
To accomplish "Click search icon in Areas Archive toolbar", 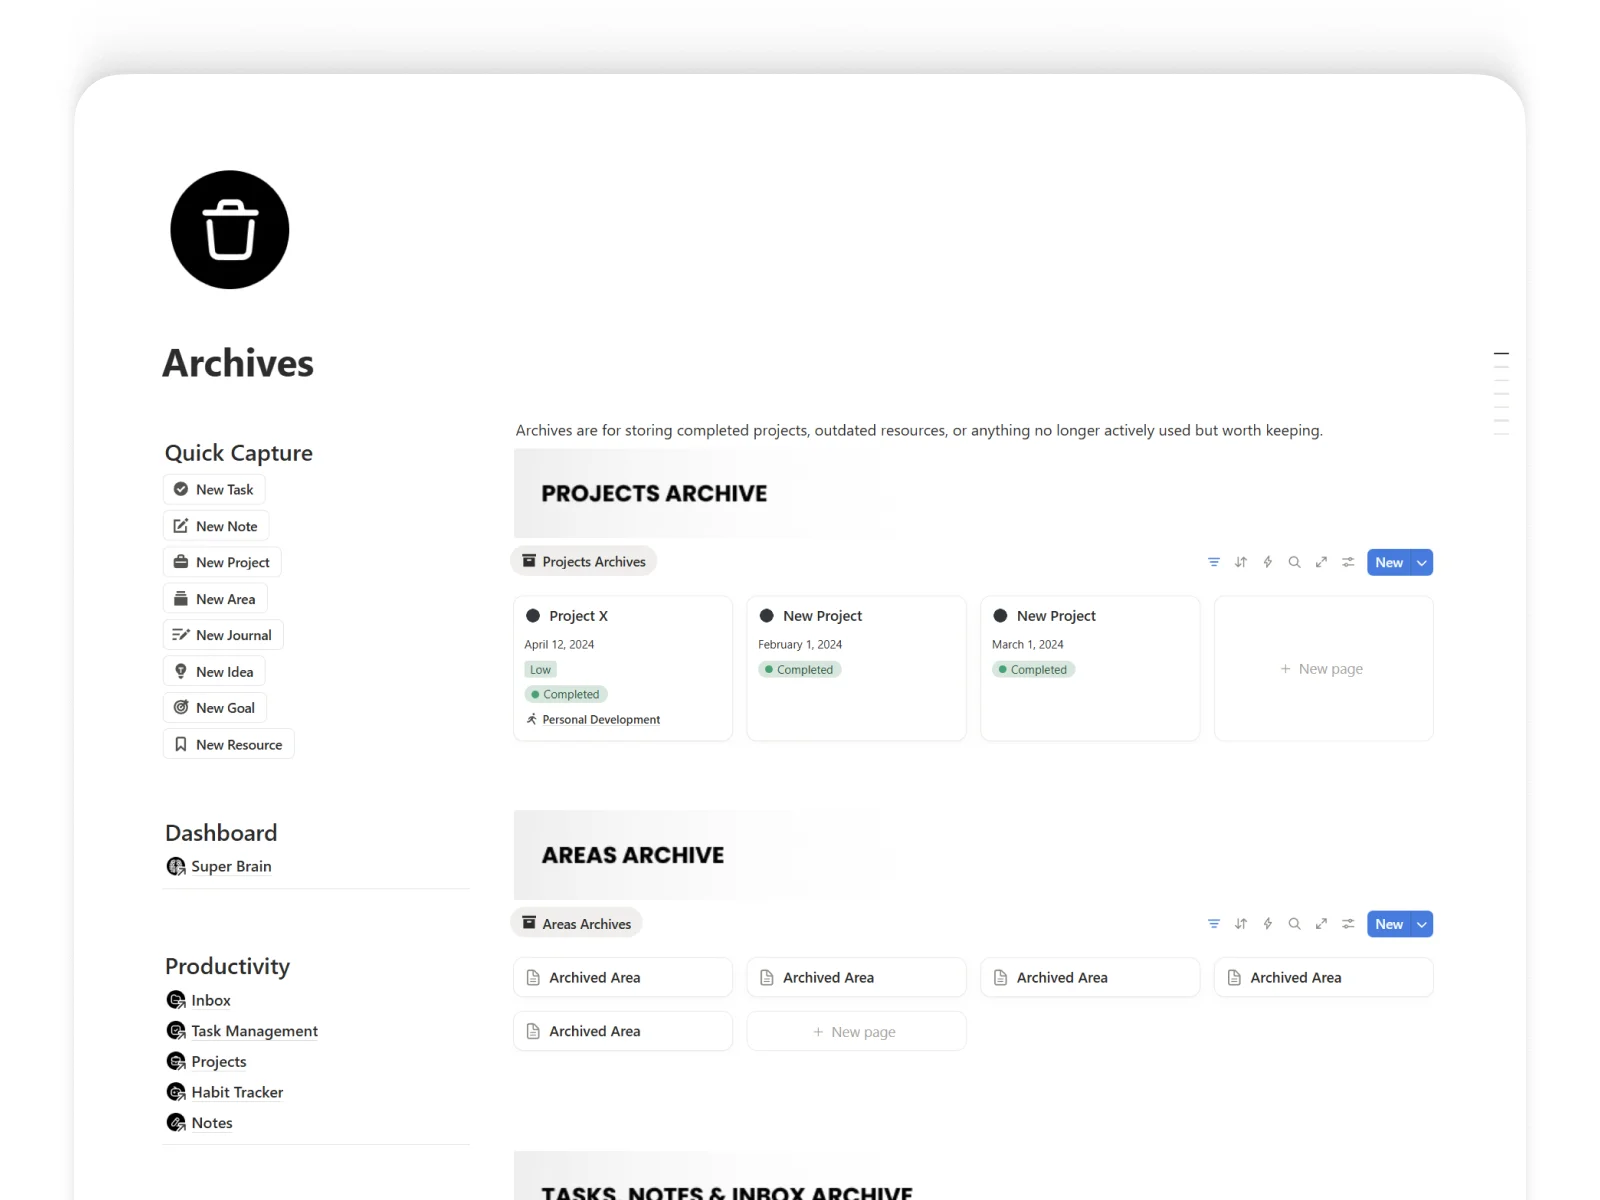I will [x=1294, y=924].
